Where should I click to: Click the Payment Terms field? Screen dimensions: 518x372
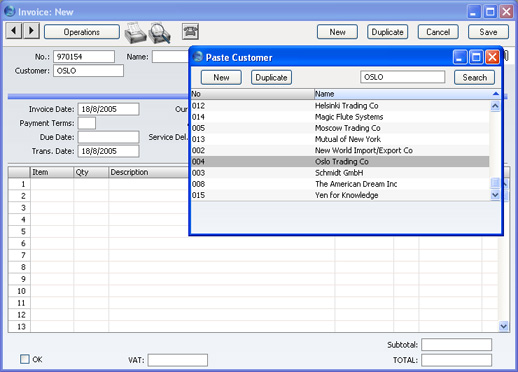pos(87,123)
